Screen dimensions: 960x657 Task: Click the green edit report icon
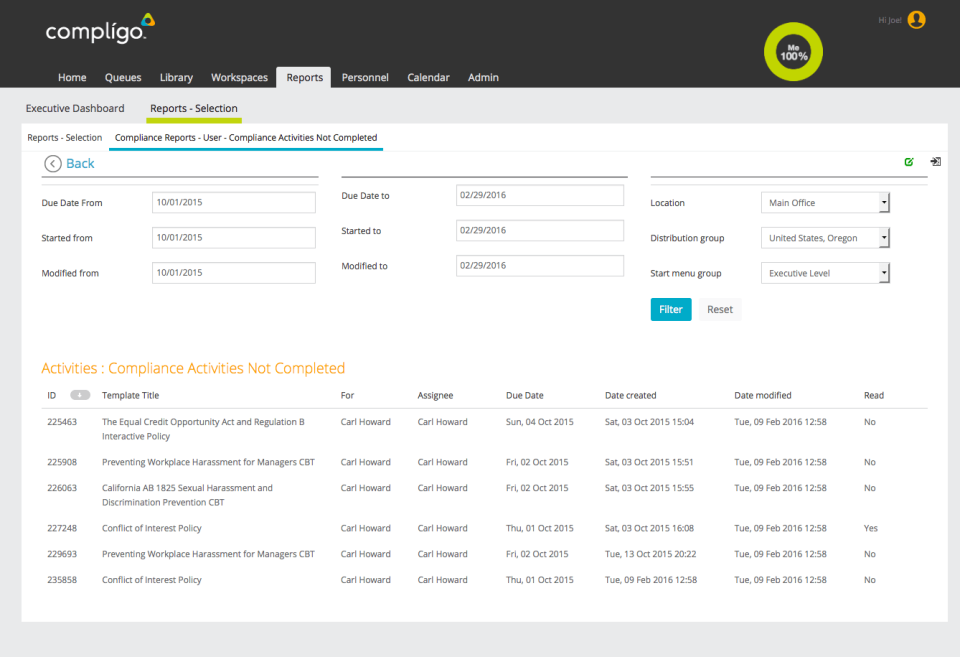pos(909,162)
